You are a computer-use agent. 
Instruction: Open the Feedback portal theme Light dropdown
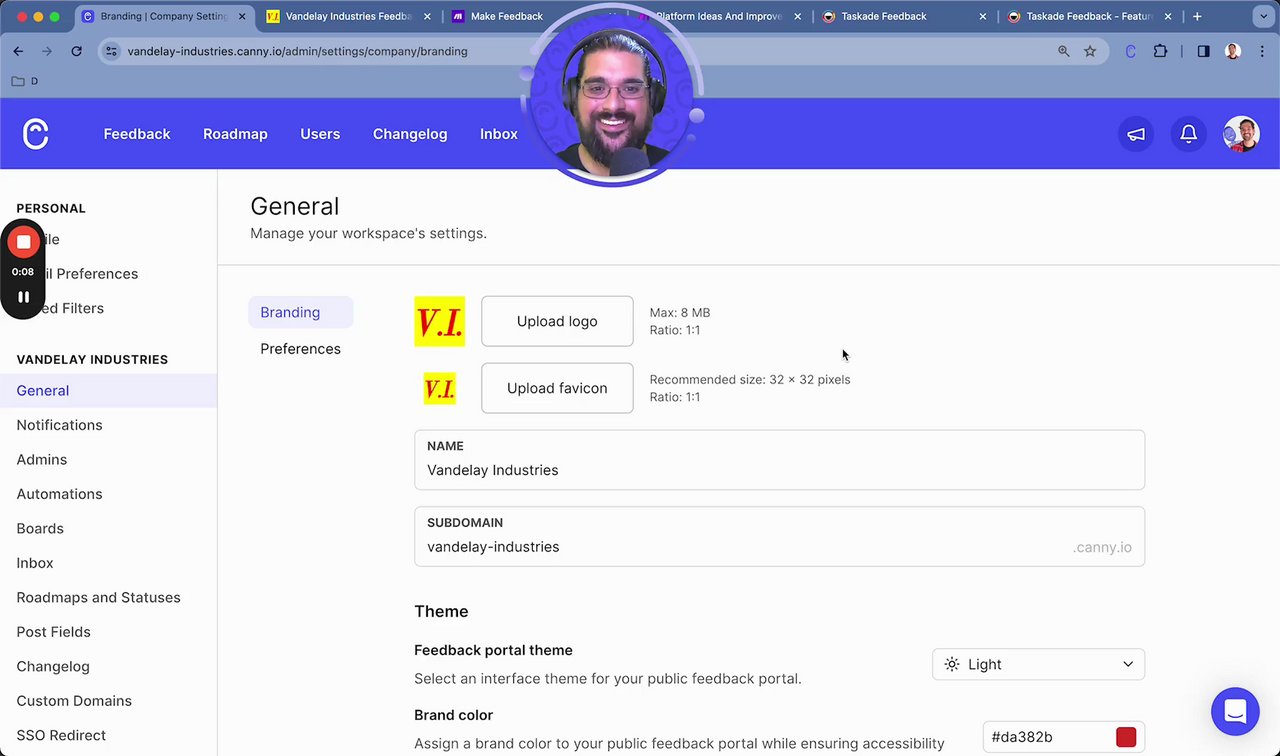point(1038,664)
